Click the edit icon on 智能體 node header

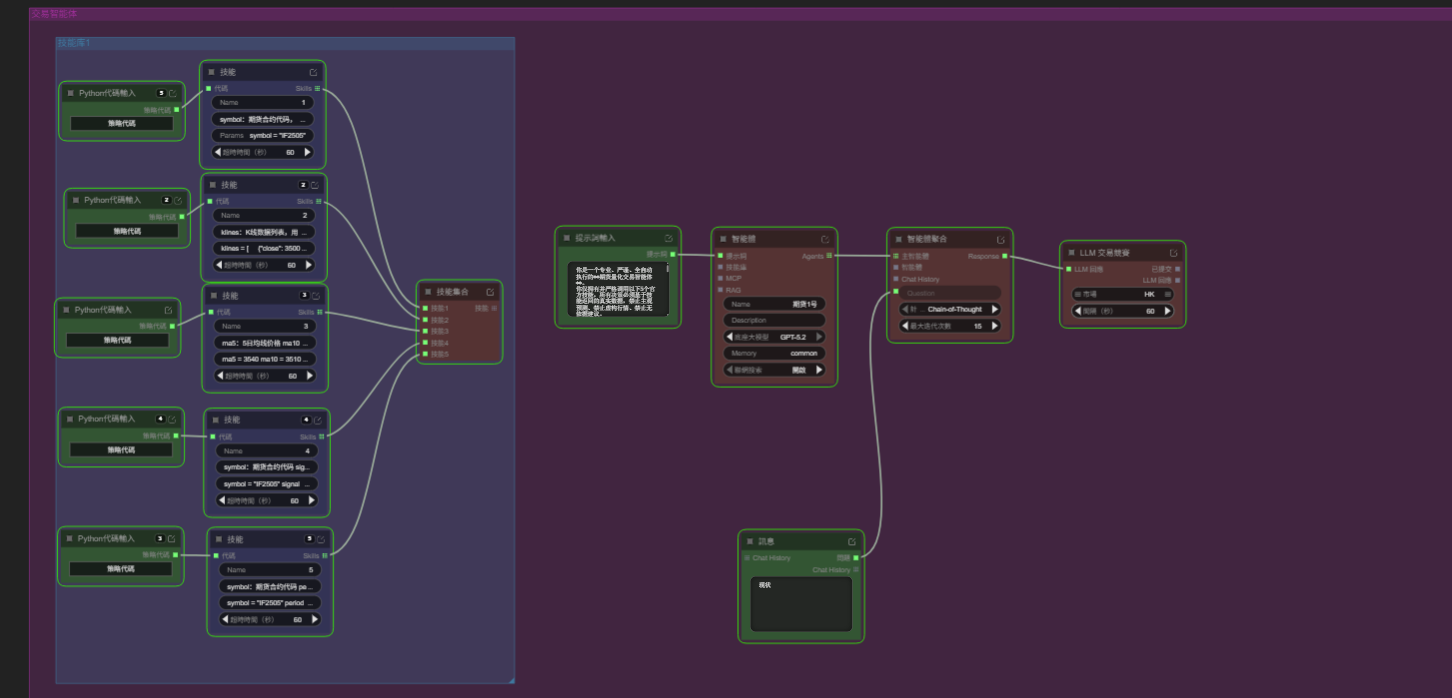point(825,240)
